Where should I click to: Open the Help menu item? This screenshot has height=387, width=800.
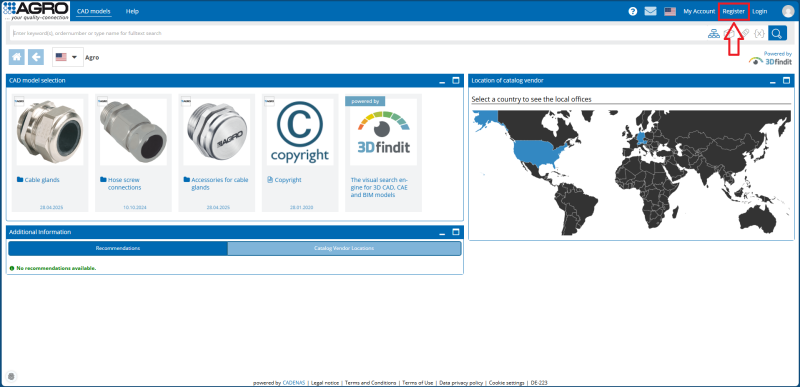coord(132,11)
